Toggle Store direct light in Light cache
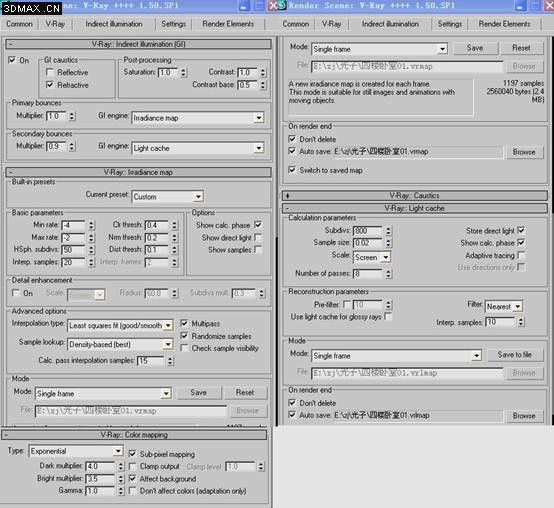554x508 pixels. [x=521, y=230]
